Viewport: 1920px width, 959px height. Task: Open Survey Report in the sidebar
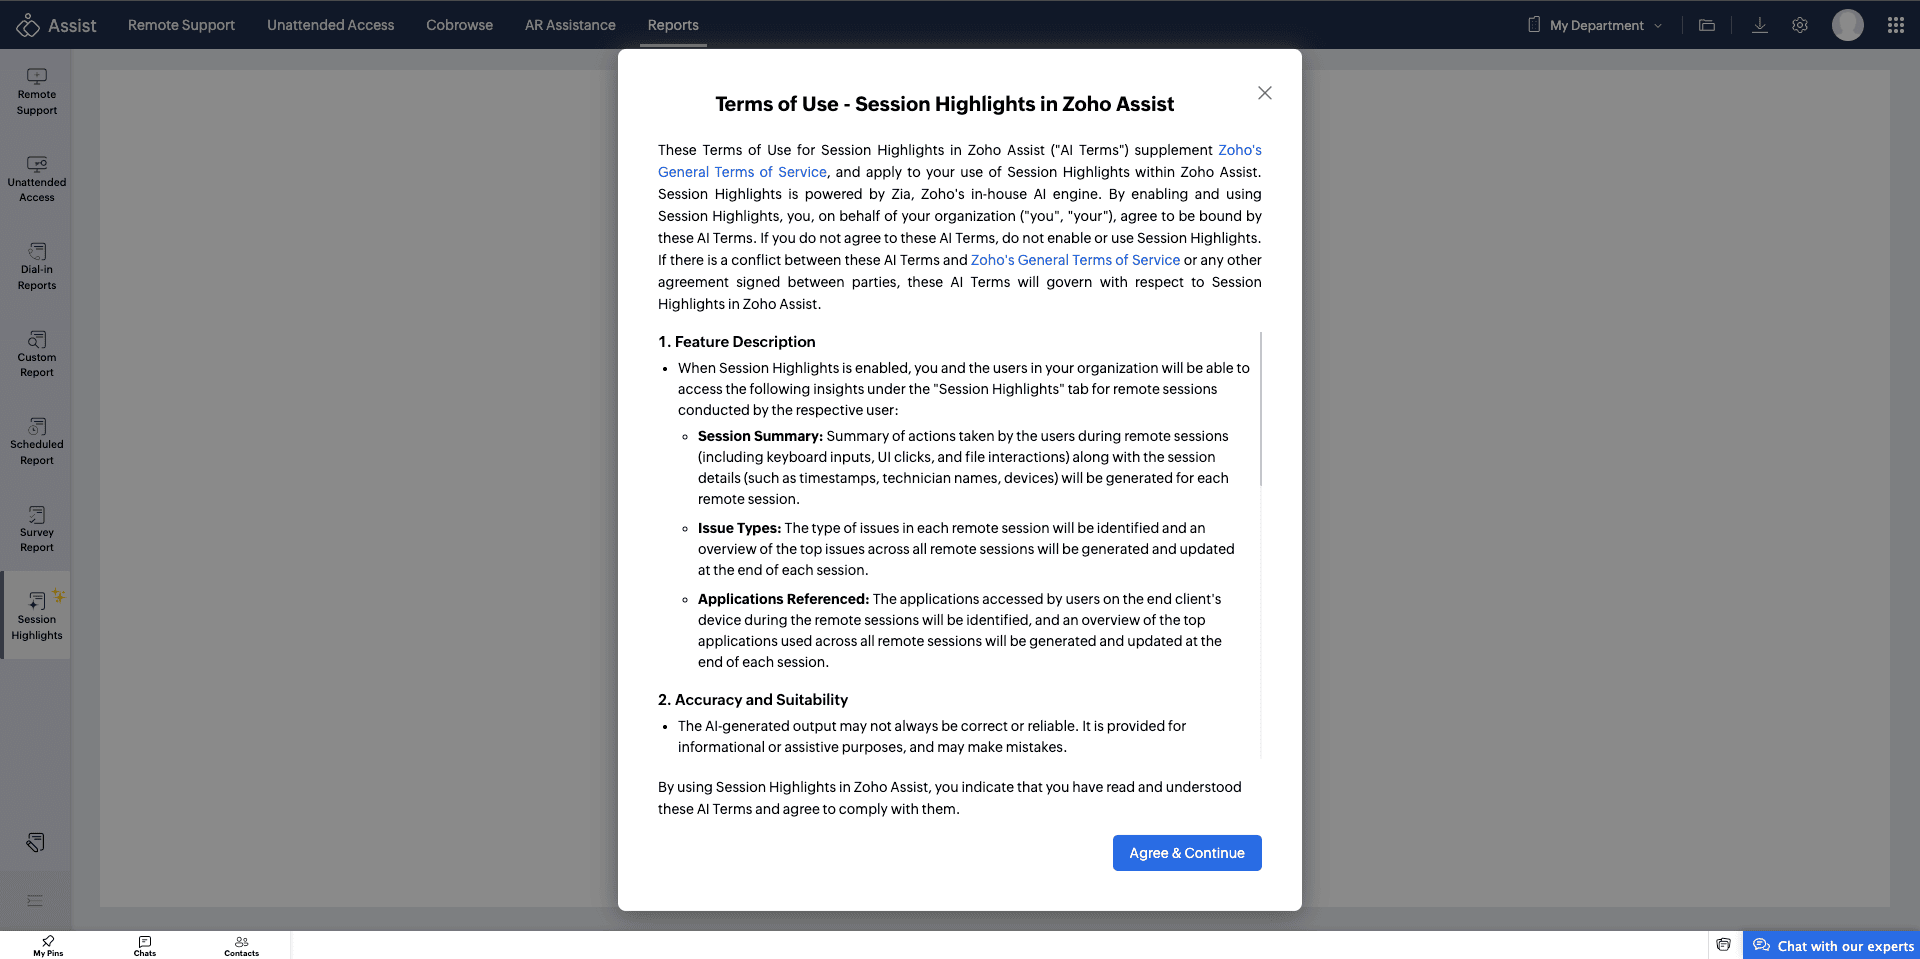pyautogui.click(x=37, y=529)
